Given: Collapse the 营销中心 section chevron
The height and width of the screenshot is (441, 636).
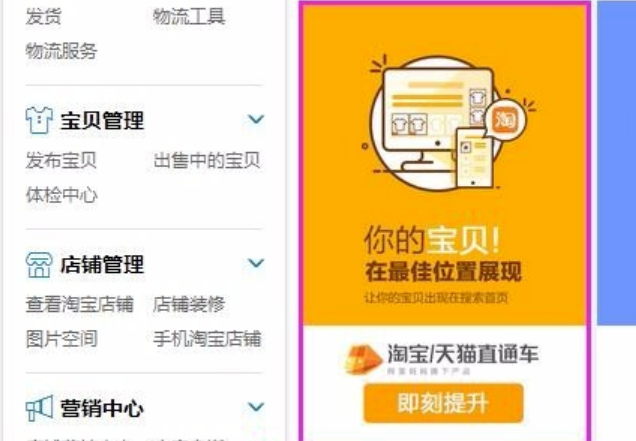Looking at the screenshot, I should point(256,407).
